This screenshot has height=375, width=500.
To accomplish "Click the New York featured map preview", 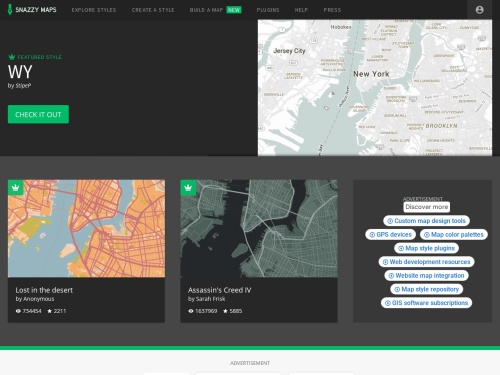I will (x=375, y=88).
